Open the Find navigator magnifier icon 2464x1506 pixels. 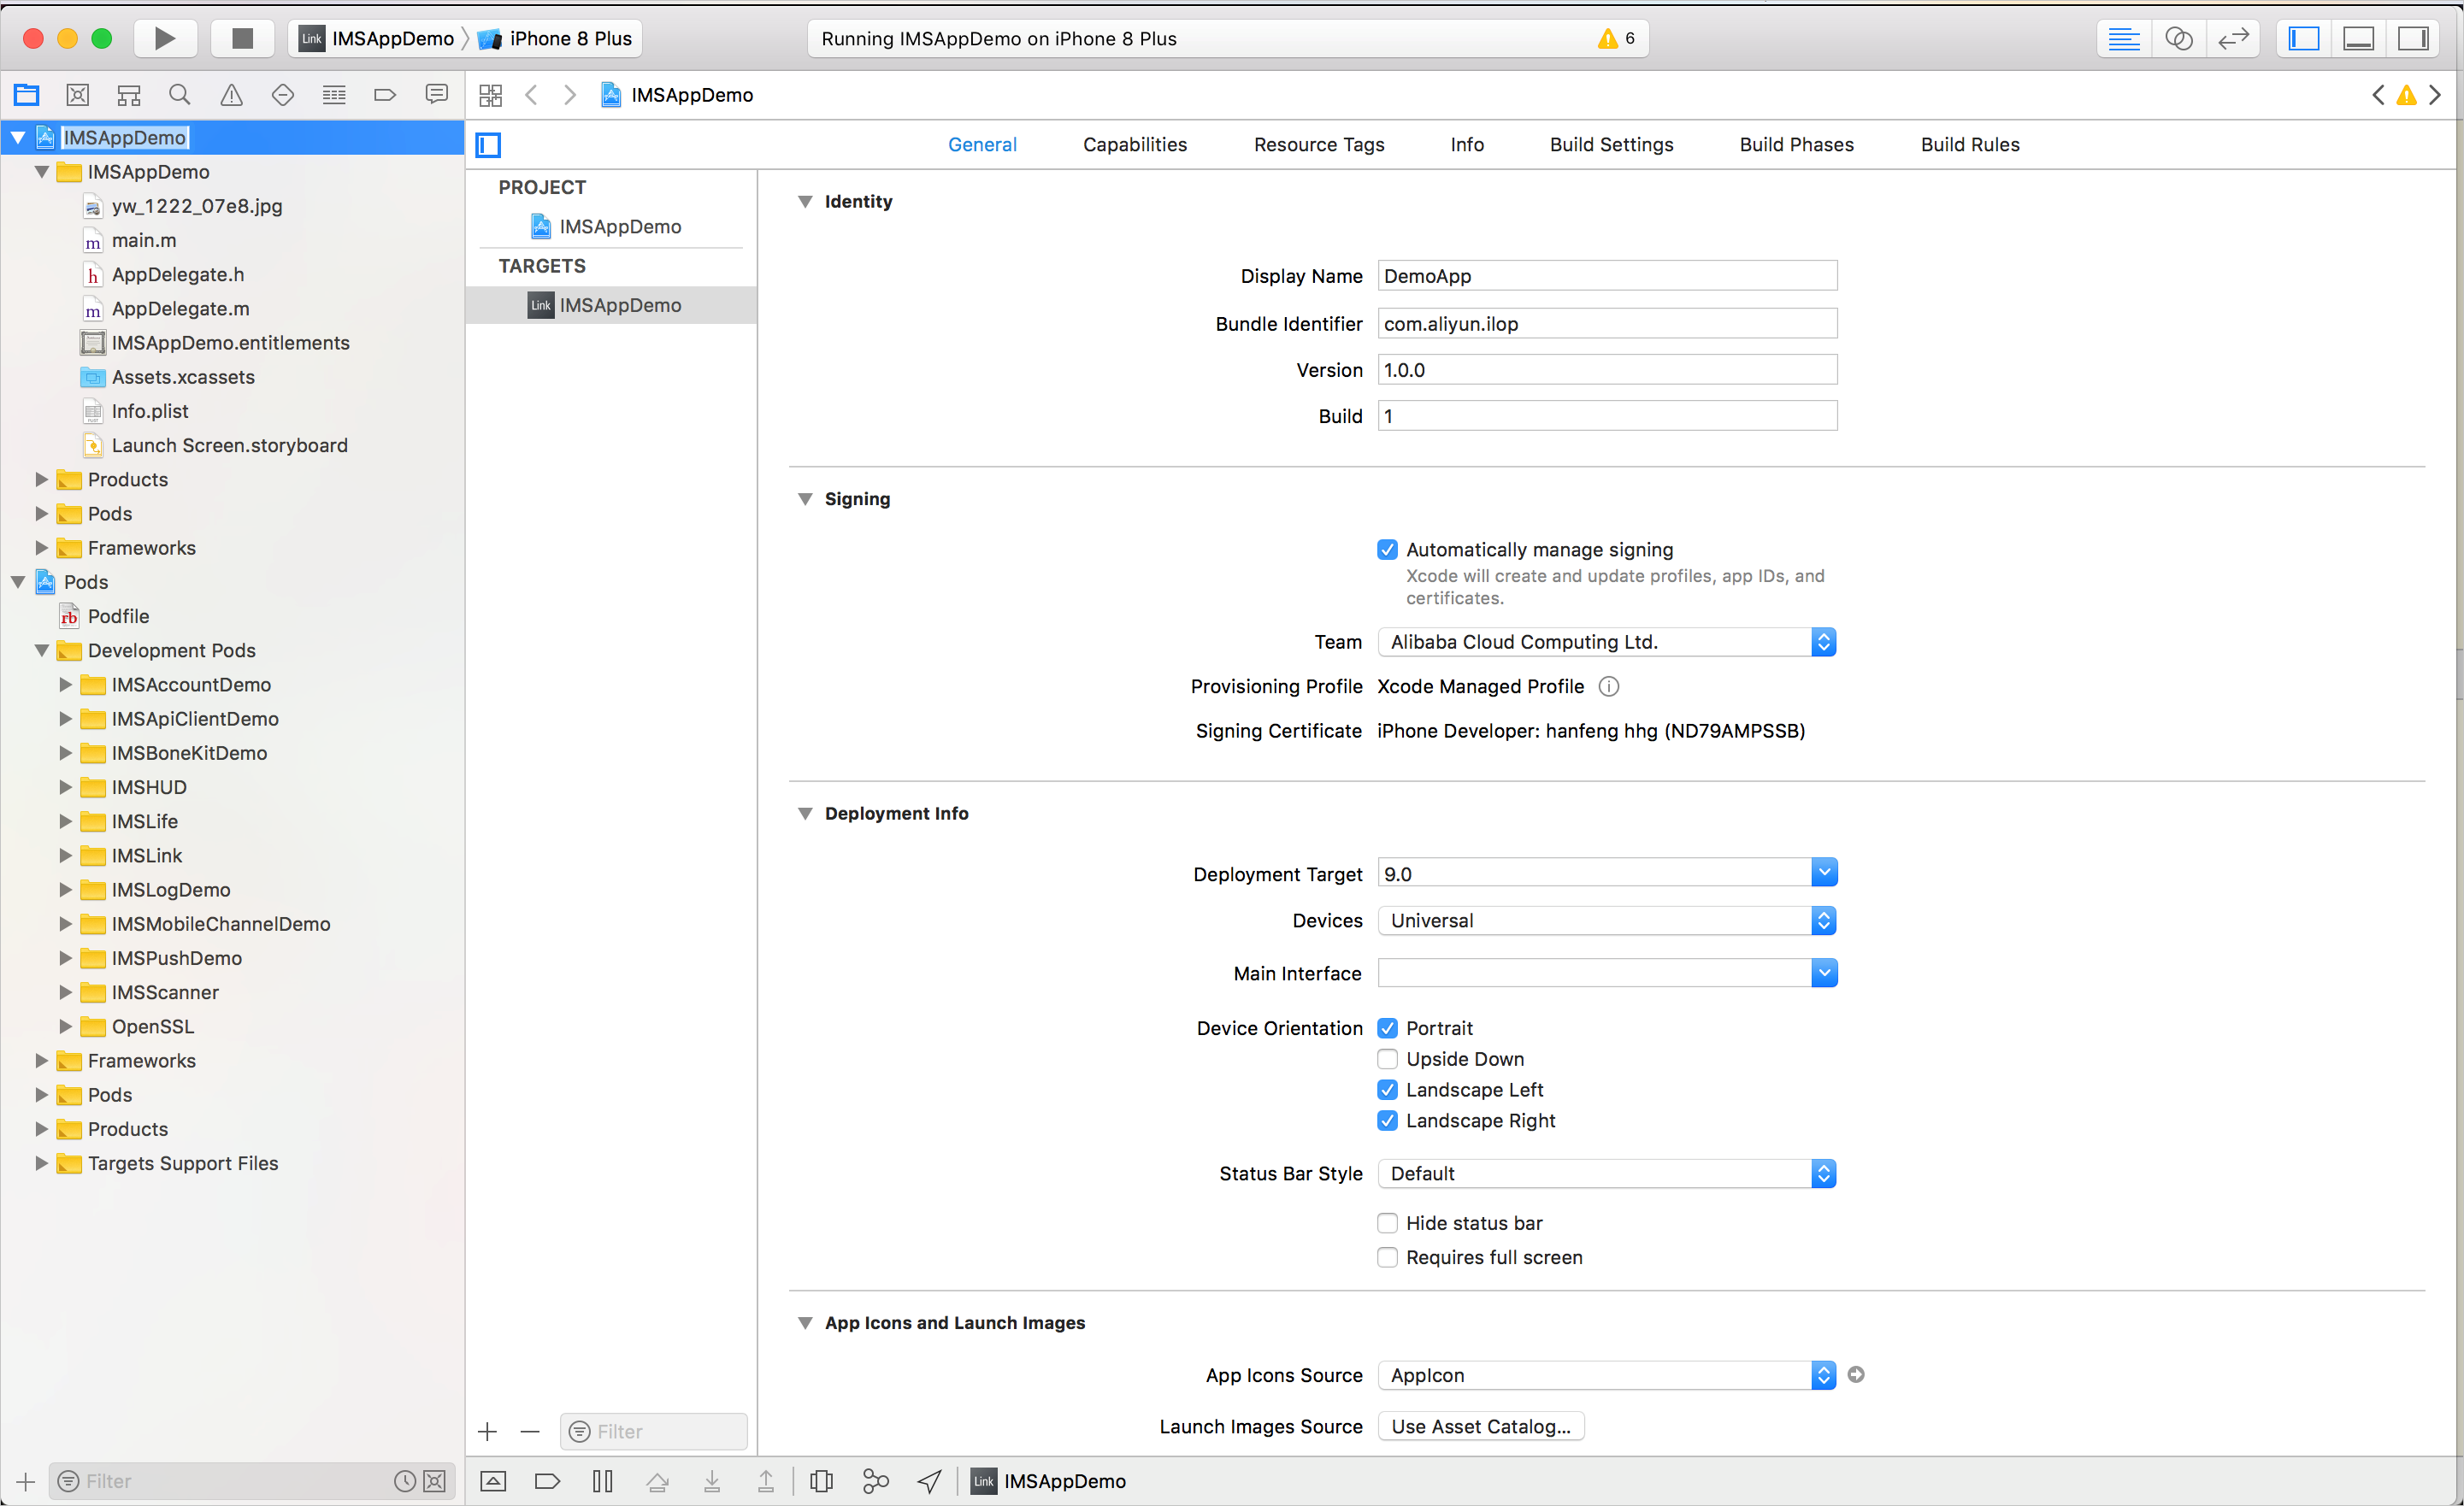(180, 94)
